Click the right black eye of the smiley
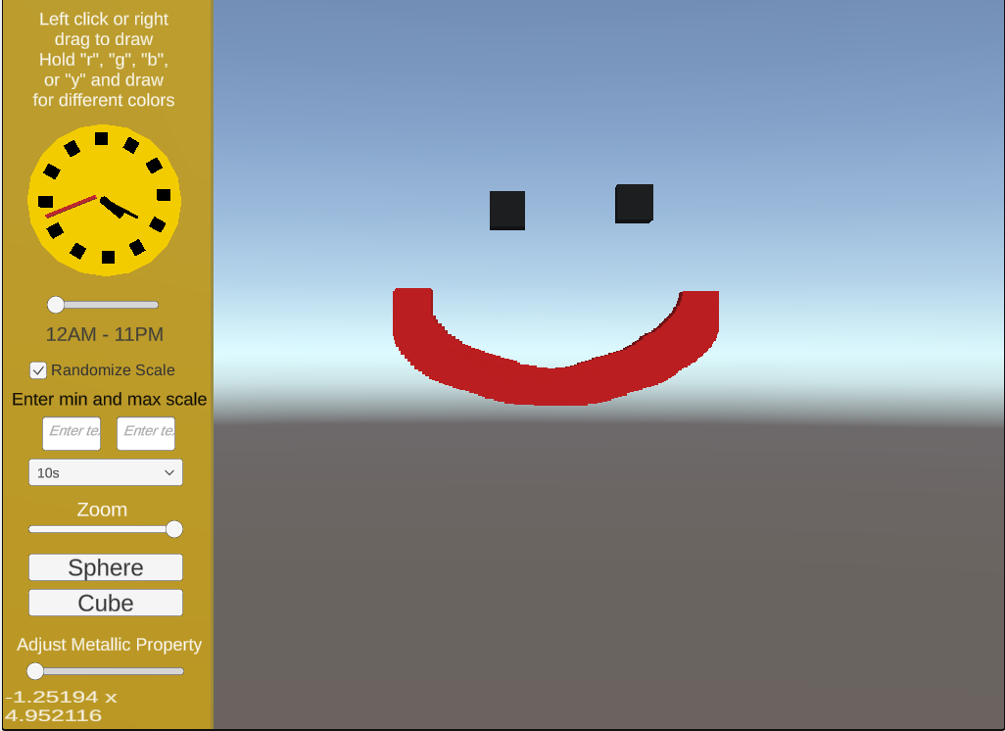Viewport: 1005px width, 731px height. 634,202
